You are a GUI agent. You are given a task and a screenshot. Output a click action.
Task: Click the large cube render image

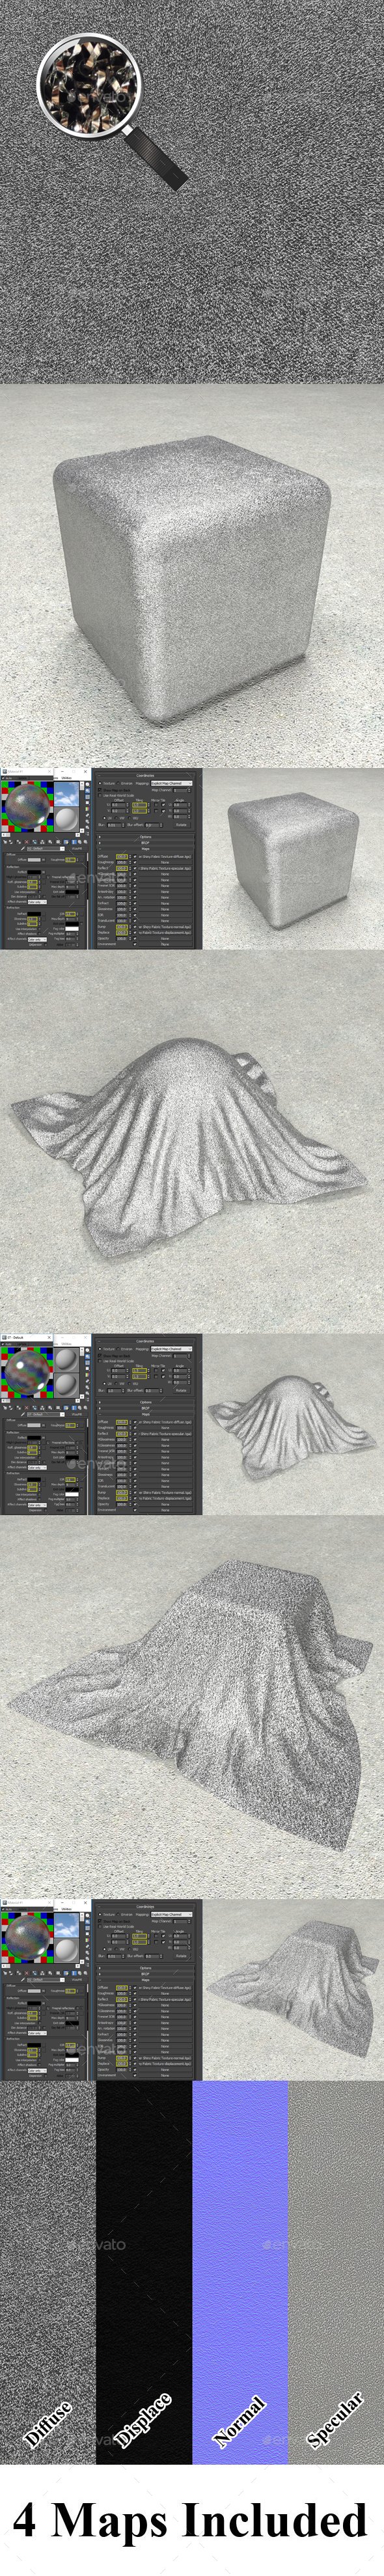pyautogui.click(x=192, y=575)
